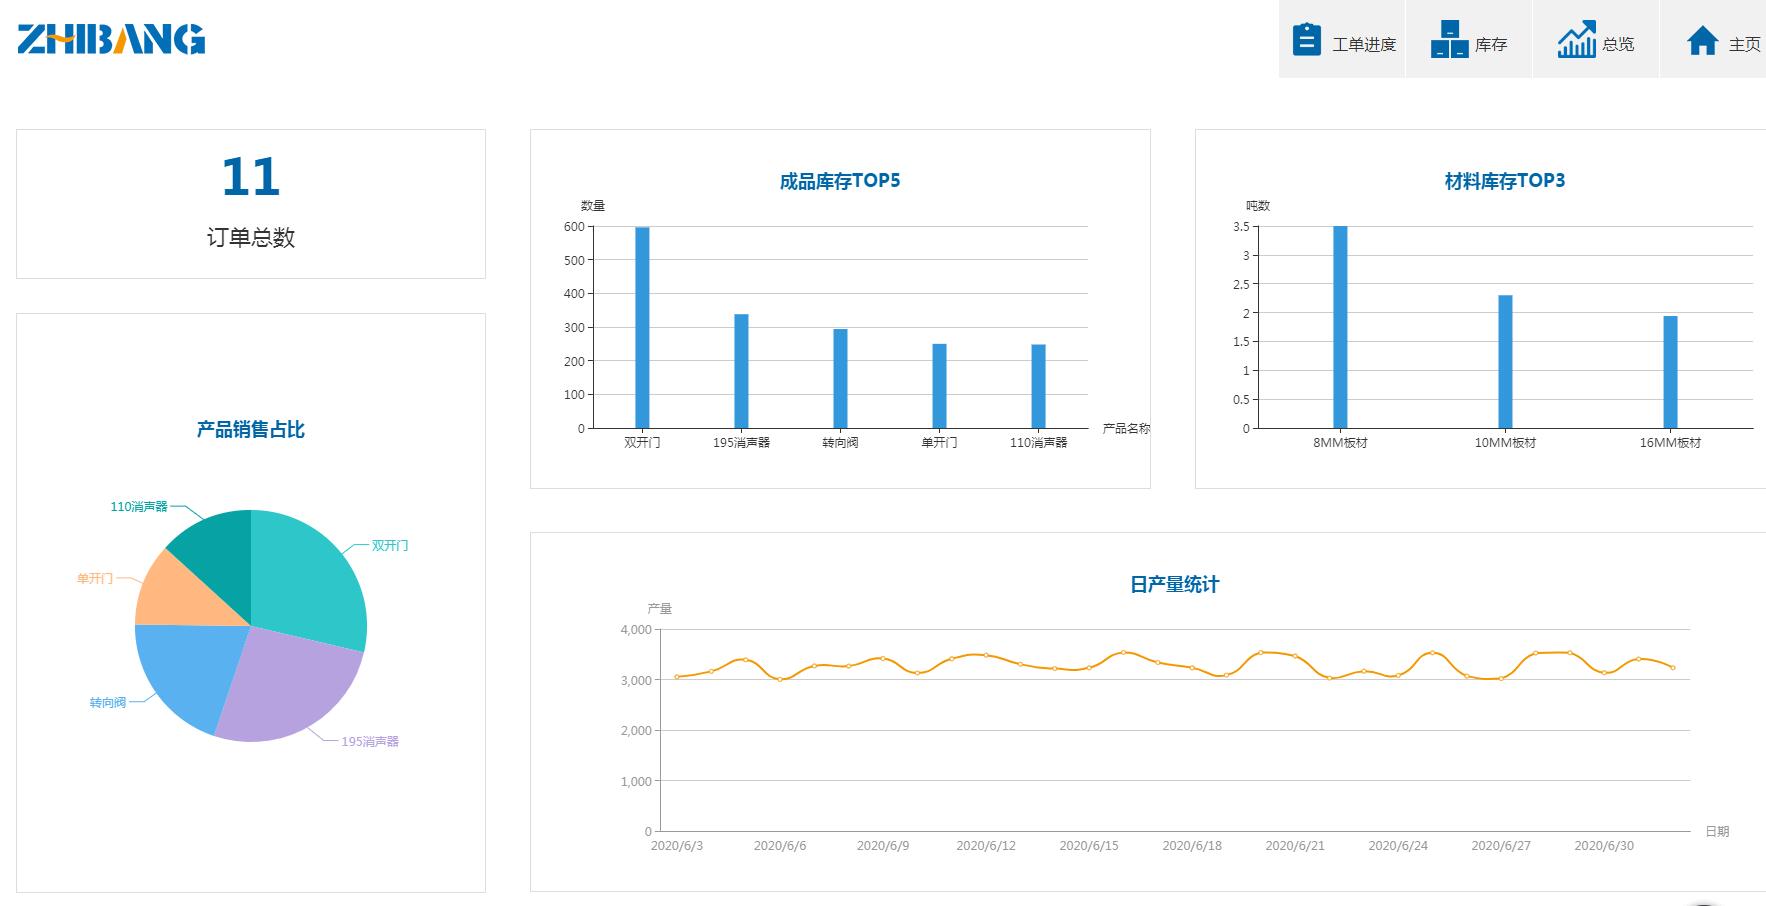This screenshot has width=1766, height=906.
Task: Click the 16MM板材 bar in materials chart
Action: pyautogui.click(x=1670, y=372)
